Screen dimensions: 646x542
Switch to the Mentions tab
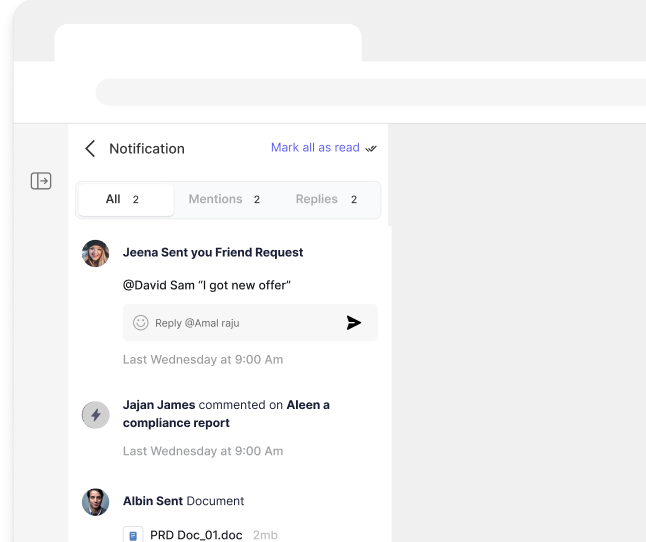coord(225,199)
